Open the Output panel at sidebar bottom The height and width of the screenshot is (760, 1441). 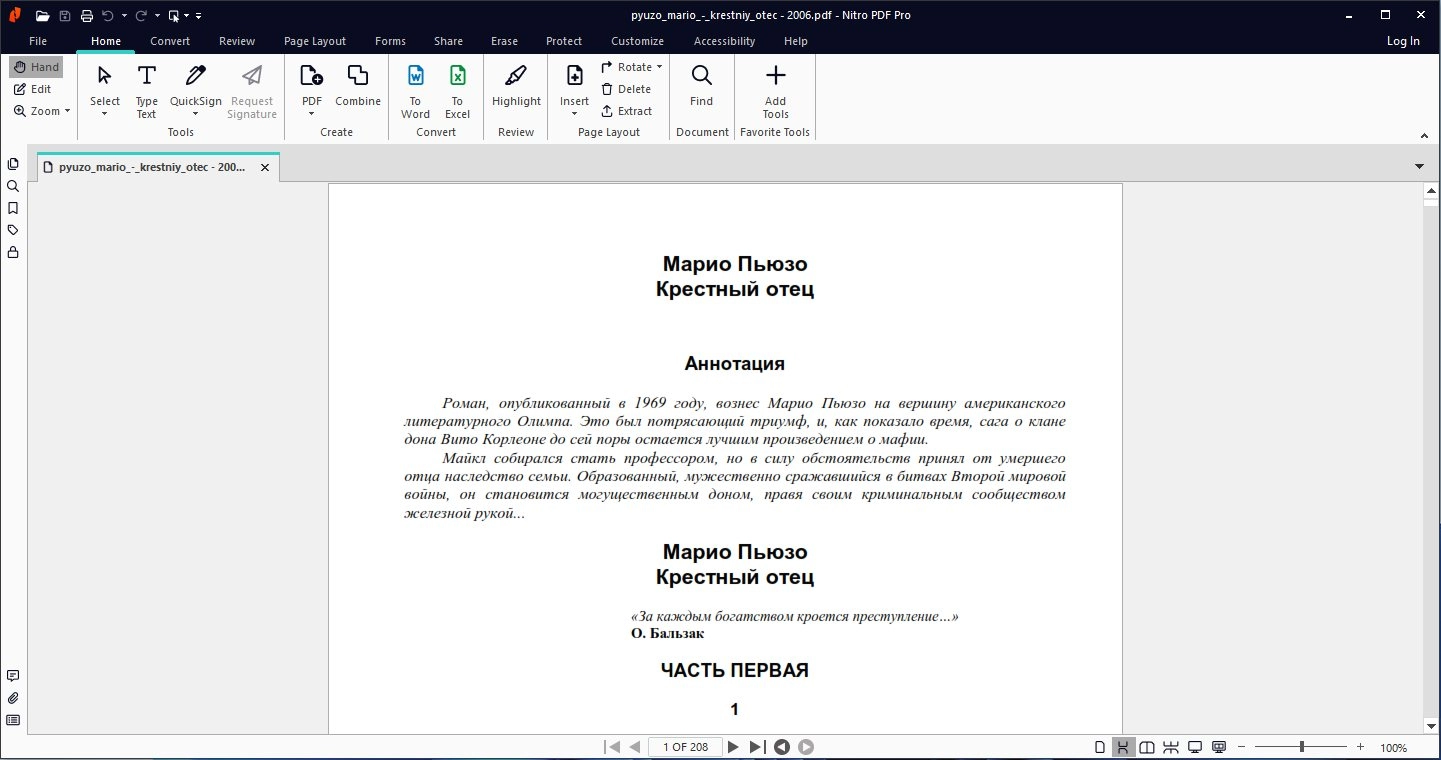[x=13, y=720]
